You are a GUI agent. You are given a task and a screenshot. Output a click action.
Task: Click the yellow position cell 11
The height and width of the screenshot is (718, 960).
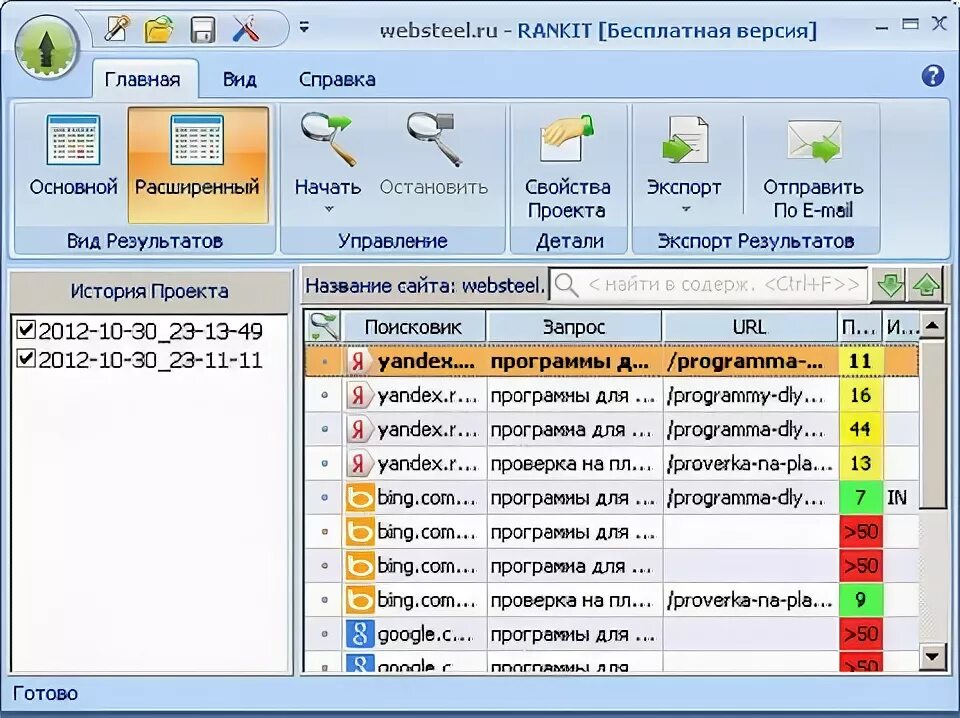860,361
